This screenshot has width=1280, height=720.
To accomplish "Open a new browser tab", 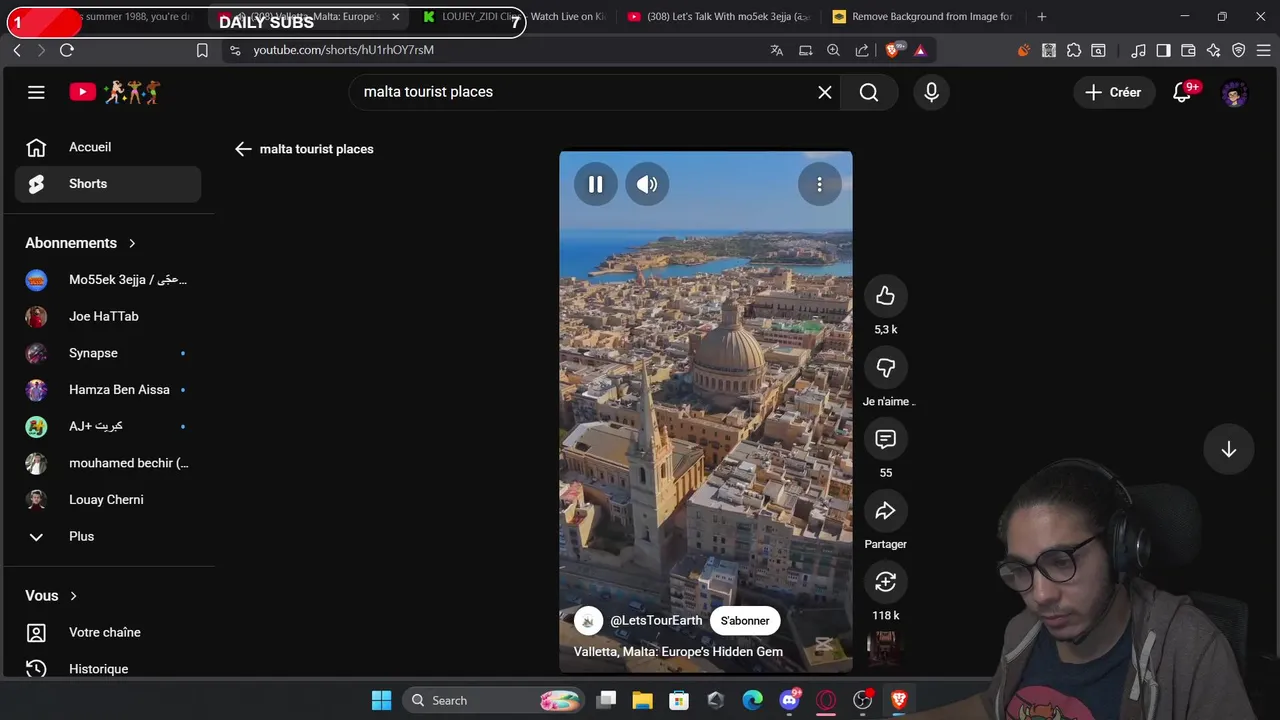I will [x=1042, y=16].
